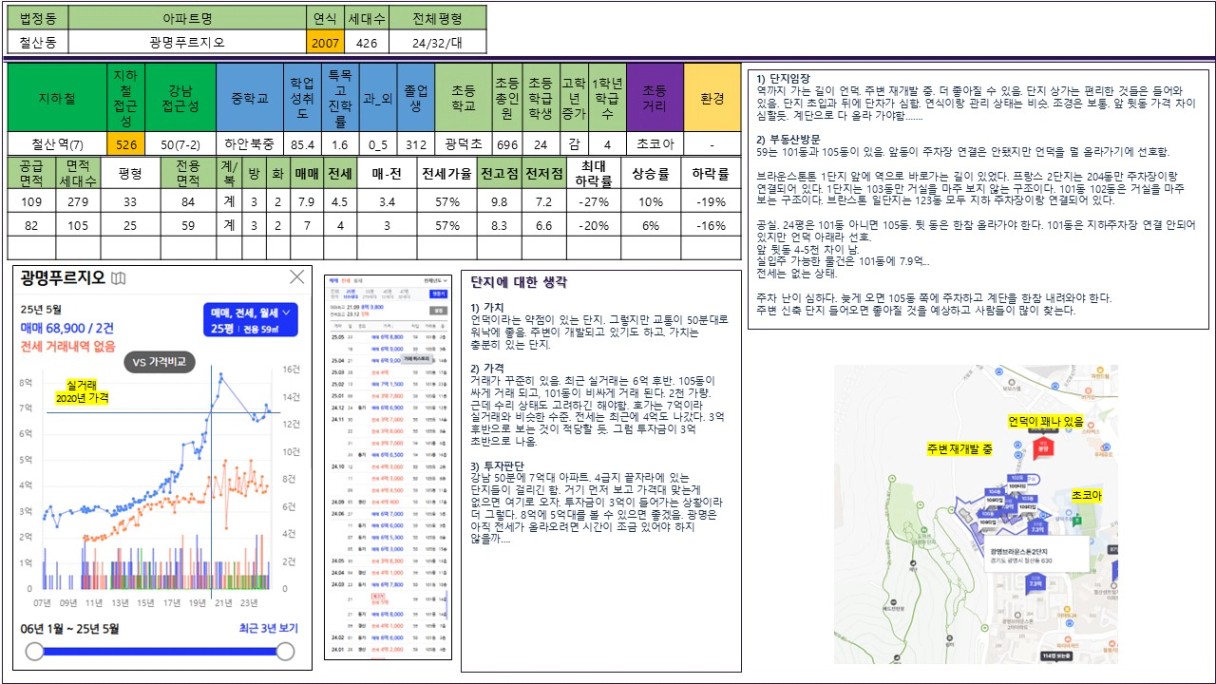Select the 426 households cell
Screen dimensions: 1216x684
366,43
